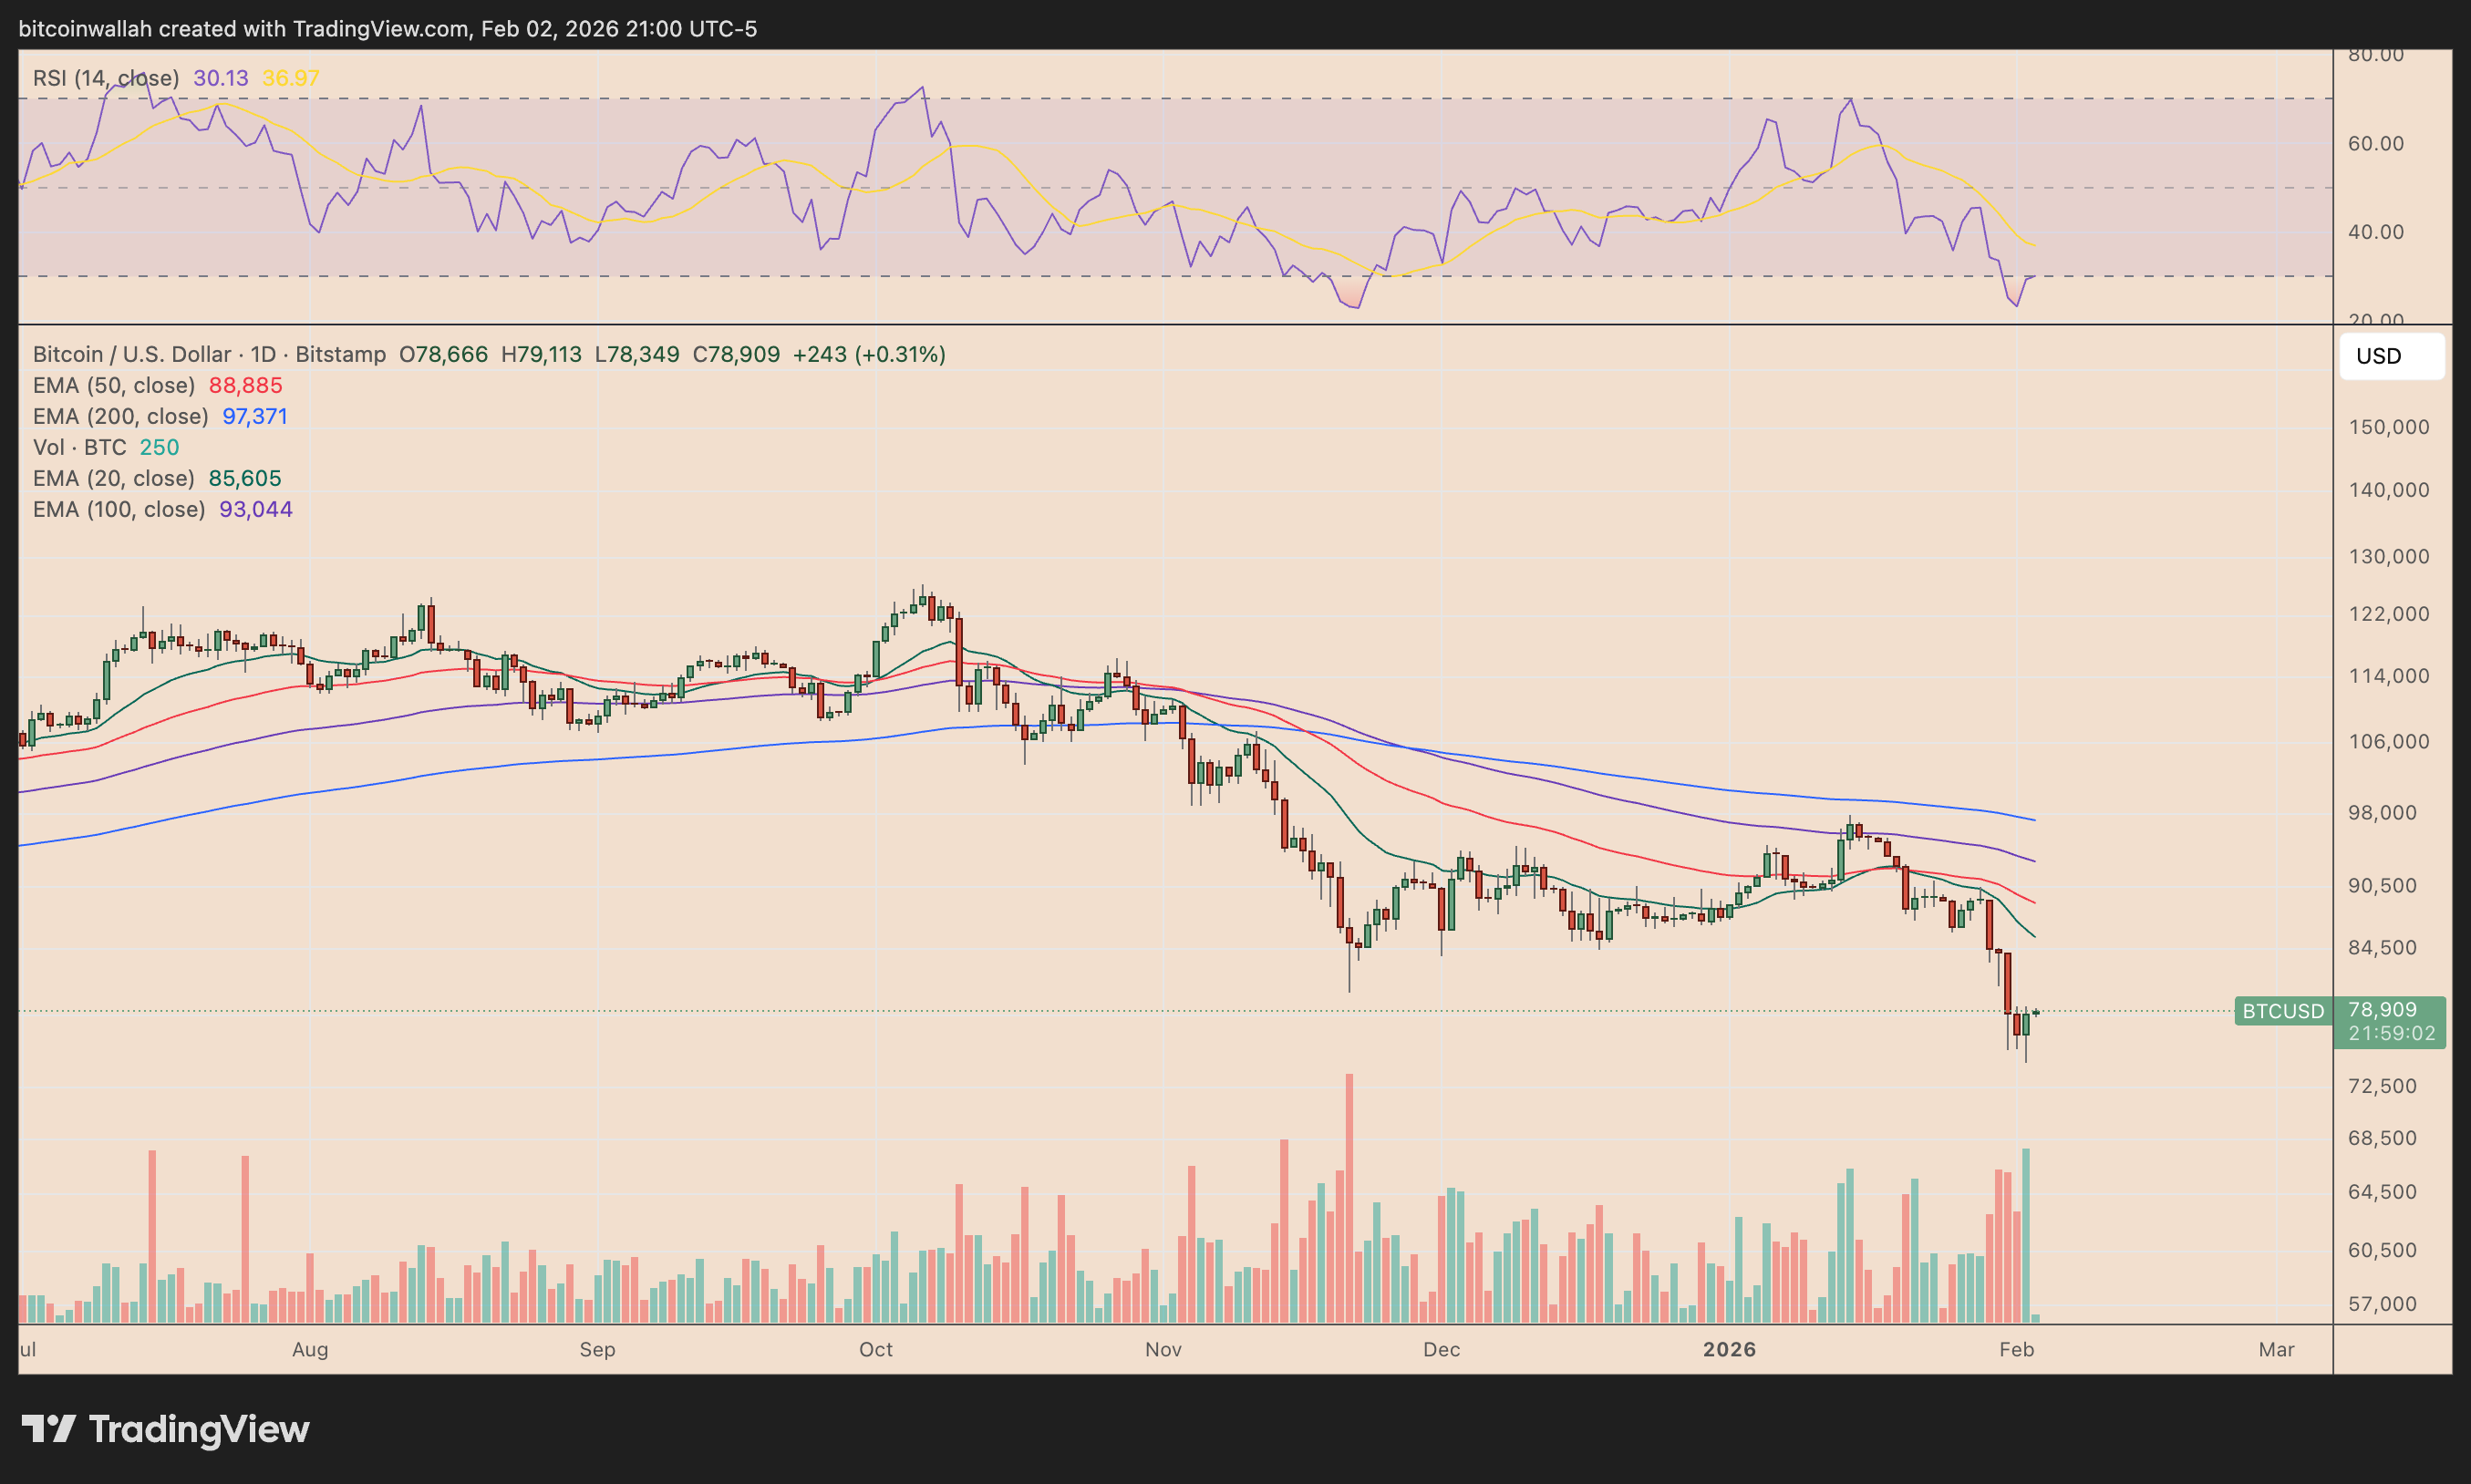Click the Feb label on the time axis
Screen dimensions: 2471x1484
click(x=2017, y=1349)
